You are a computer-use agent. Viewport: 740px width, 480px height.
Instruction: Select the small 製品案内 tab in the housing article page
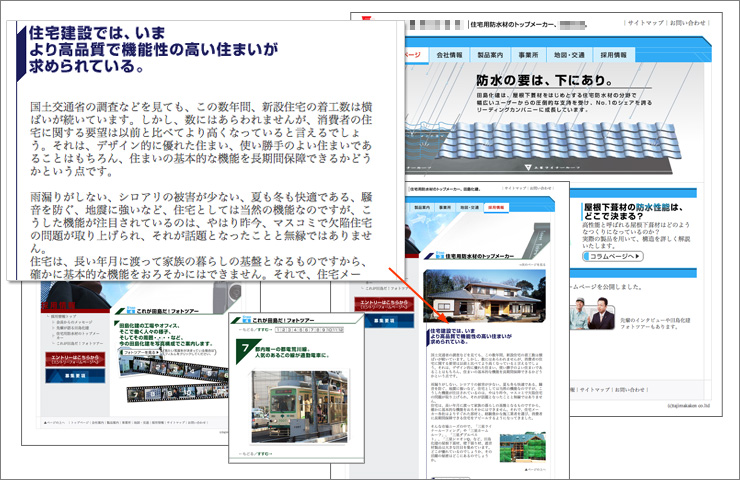pos(422,207)
